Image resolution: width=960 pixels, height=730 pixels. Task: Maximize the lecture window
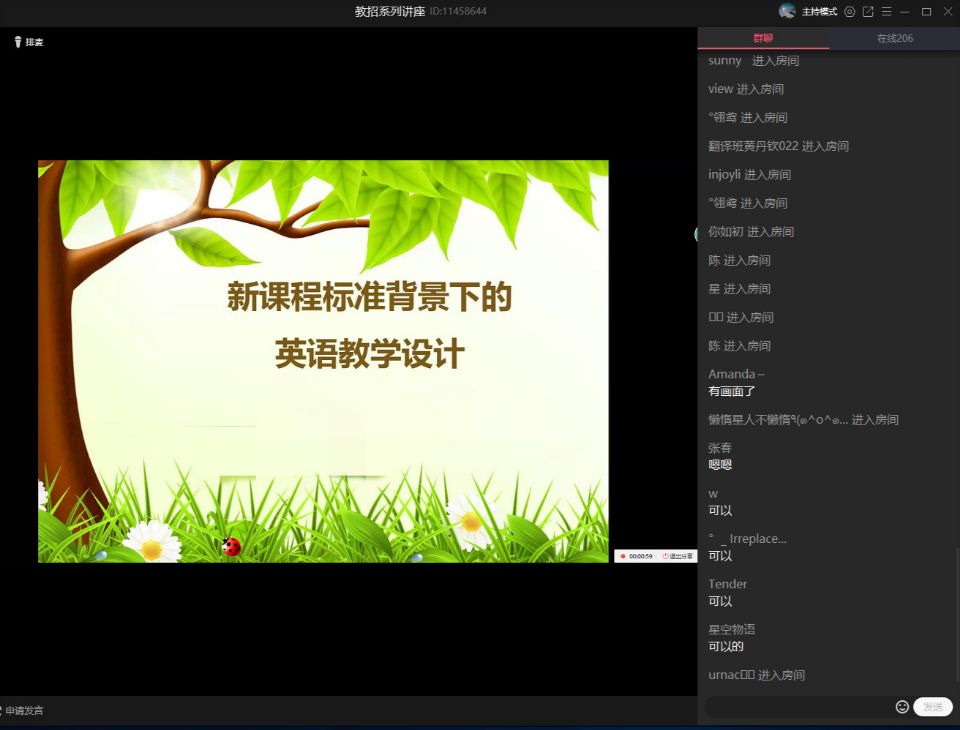pyautogui.click(x=926, y=12)
